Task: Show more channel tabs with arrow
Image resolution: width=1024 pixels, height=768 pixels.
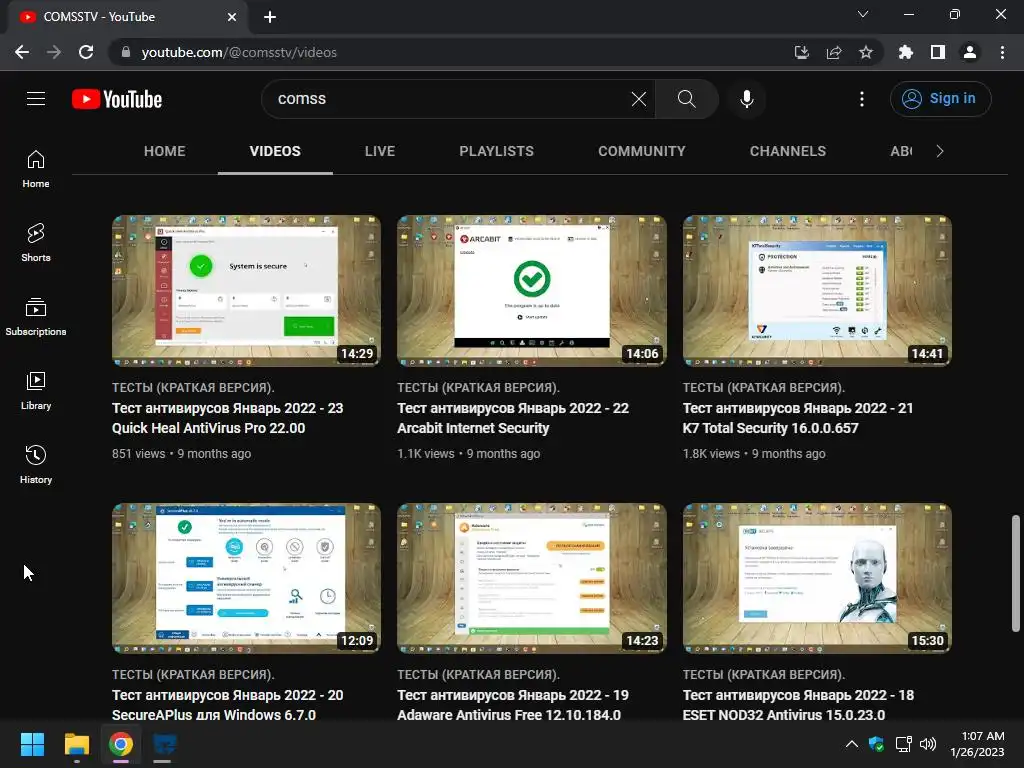Action: tap(940, 151)
